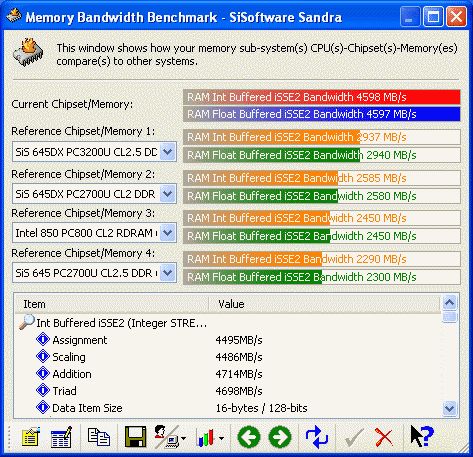
Task: Open module options yellow notepad icon
Action: 31,437
